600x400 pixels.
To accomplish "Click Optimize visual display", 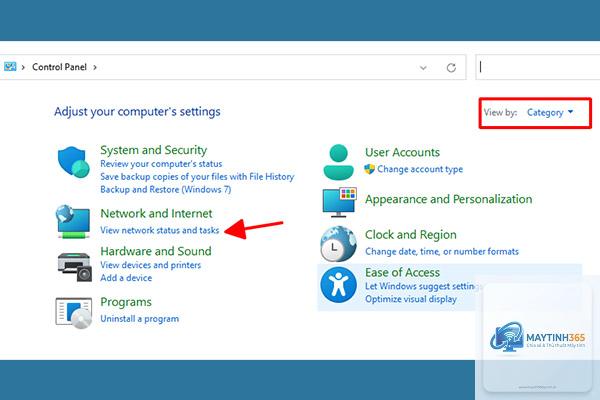I will coord(411,299).
